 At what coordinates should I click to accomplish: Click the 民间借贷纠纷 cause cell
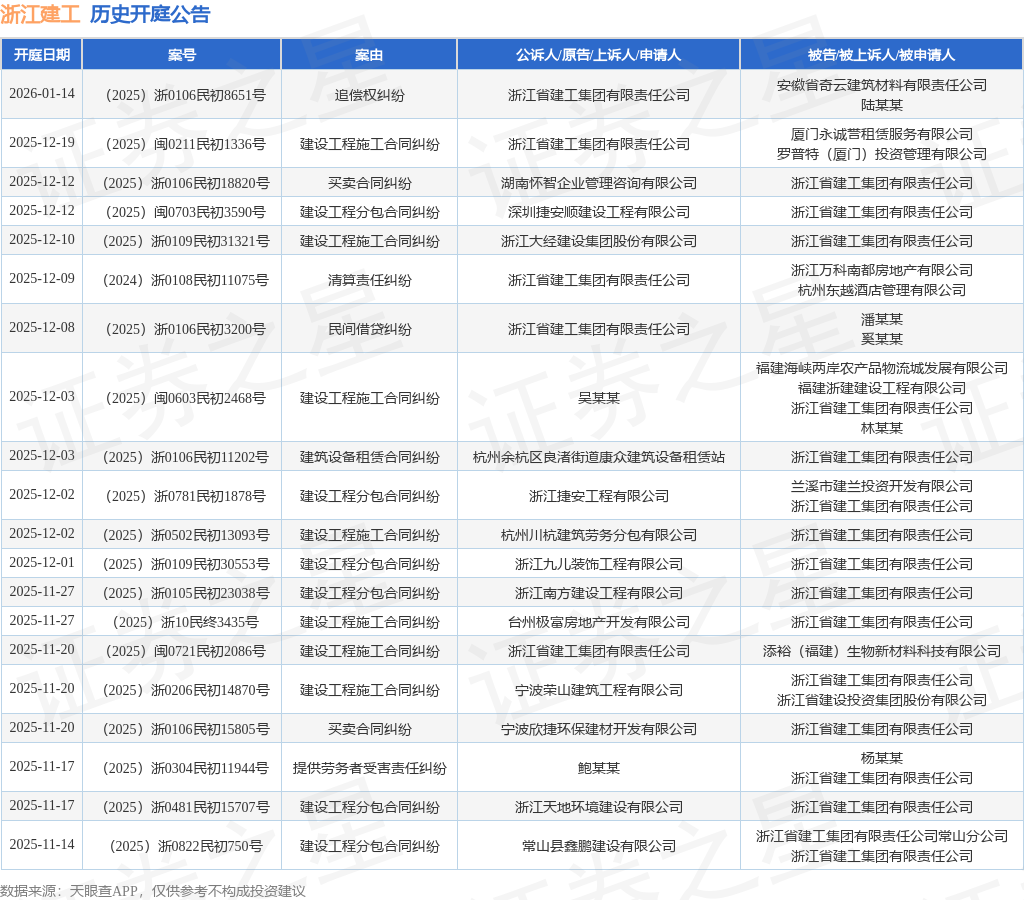coord(369,329)
